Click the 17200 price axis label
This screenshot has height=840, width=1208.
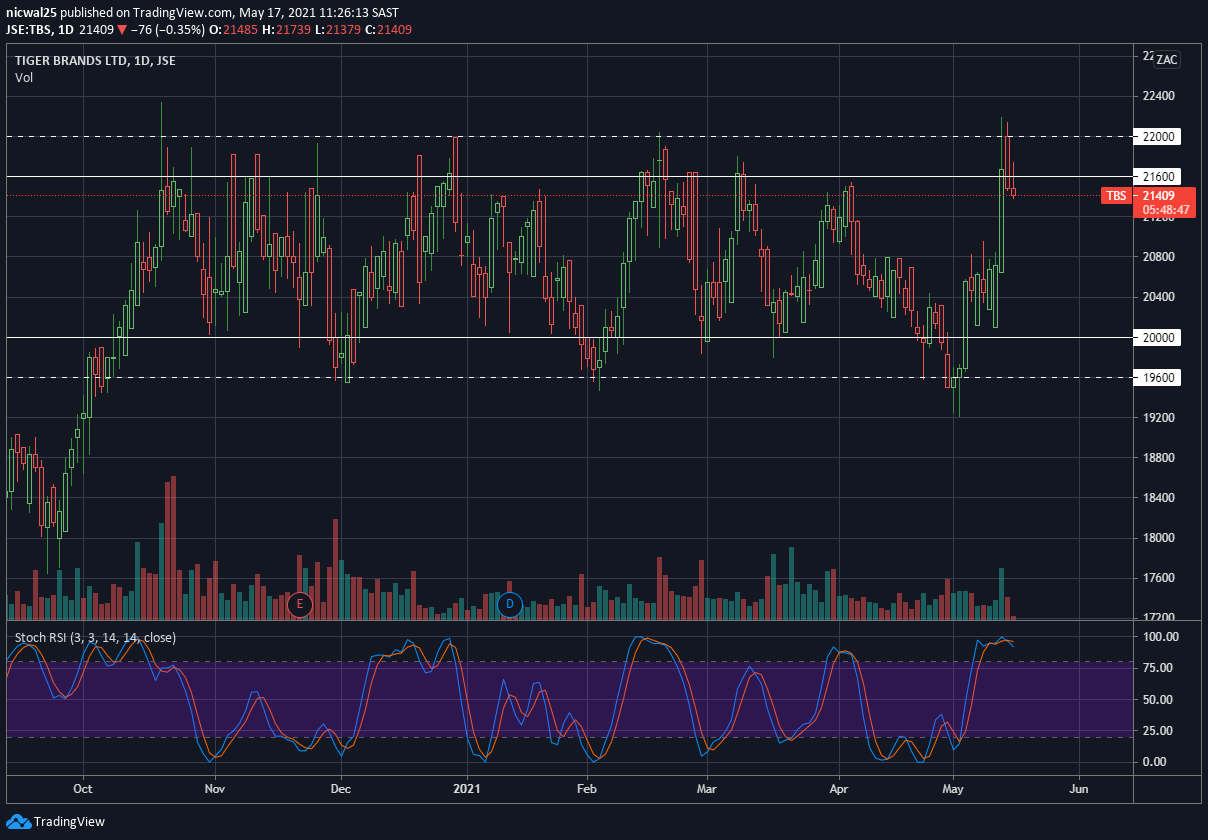point(1157,618)
